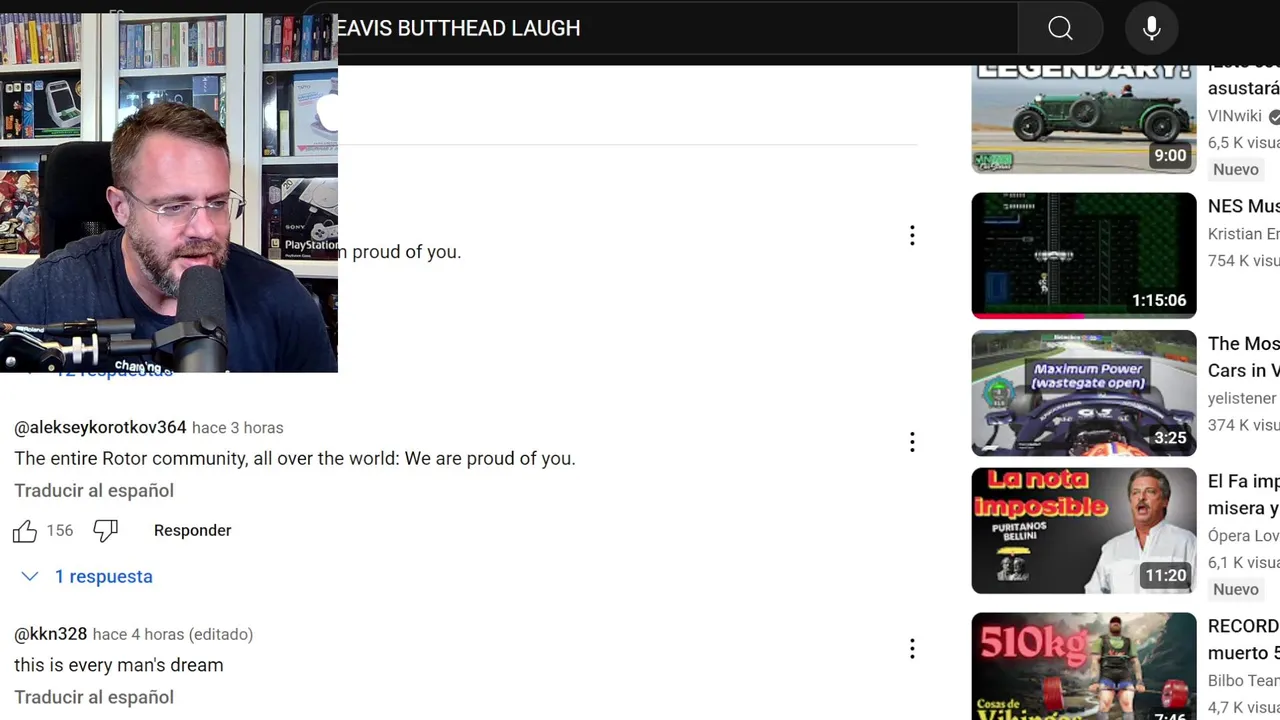Screen dimensions: 1280x720
Task: Open VINwiki channel name
Action: coord(1235,117)
